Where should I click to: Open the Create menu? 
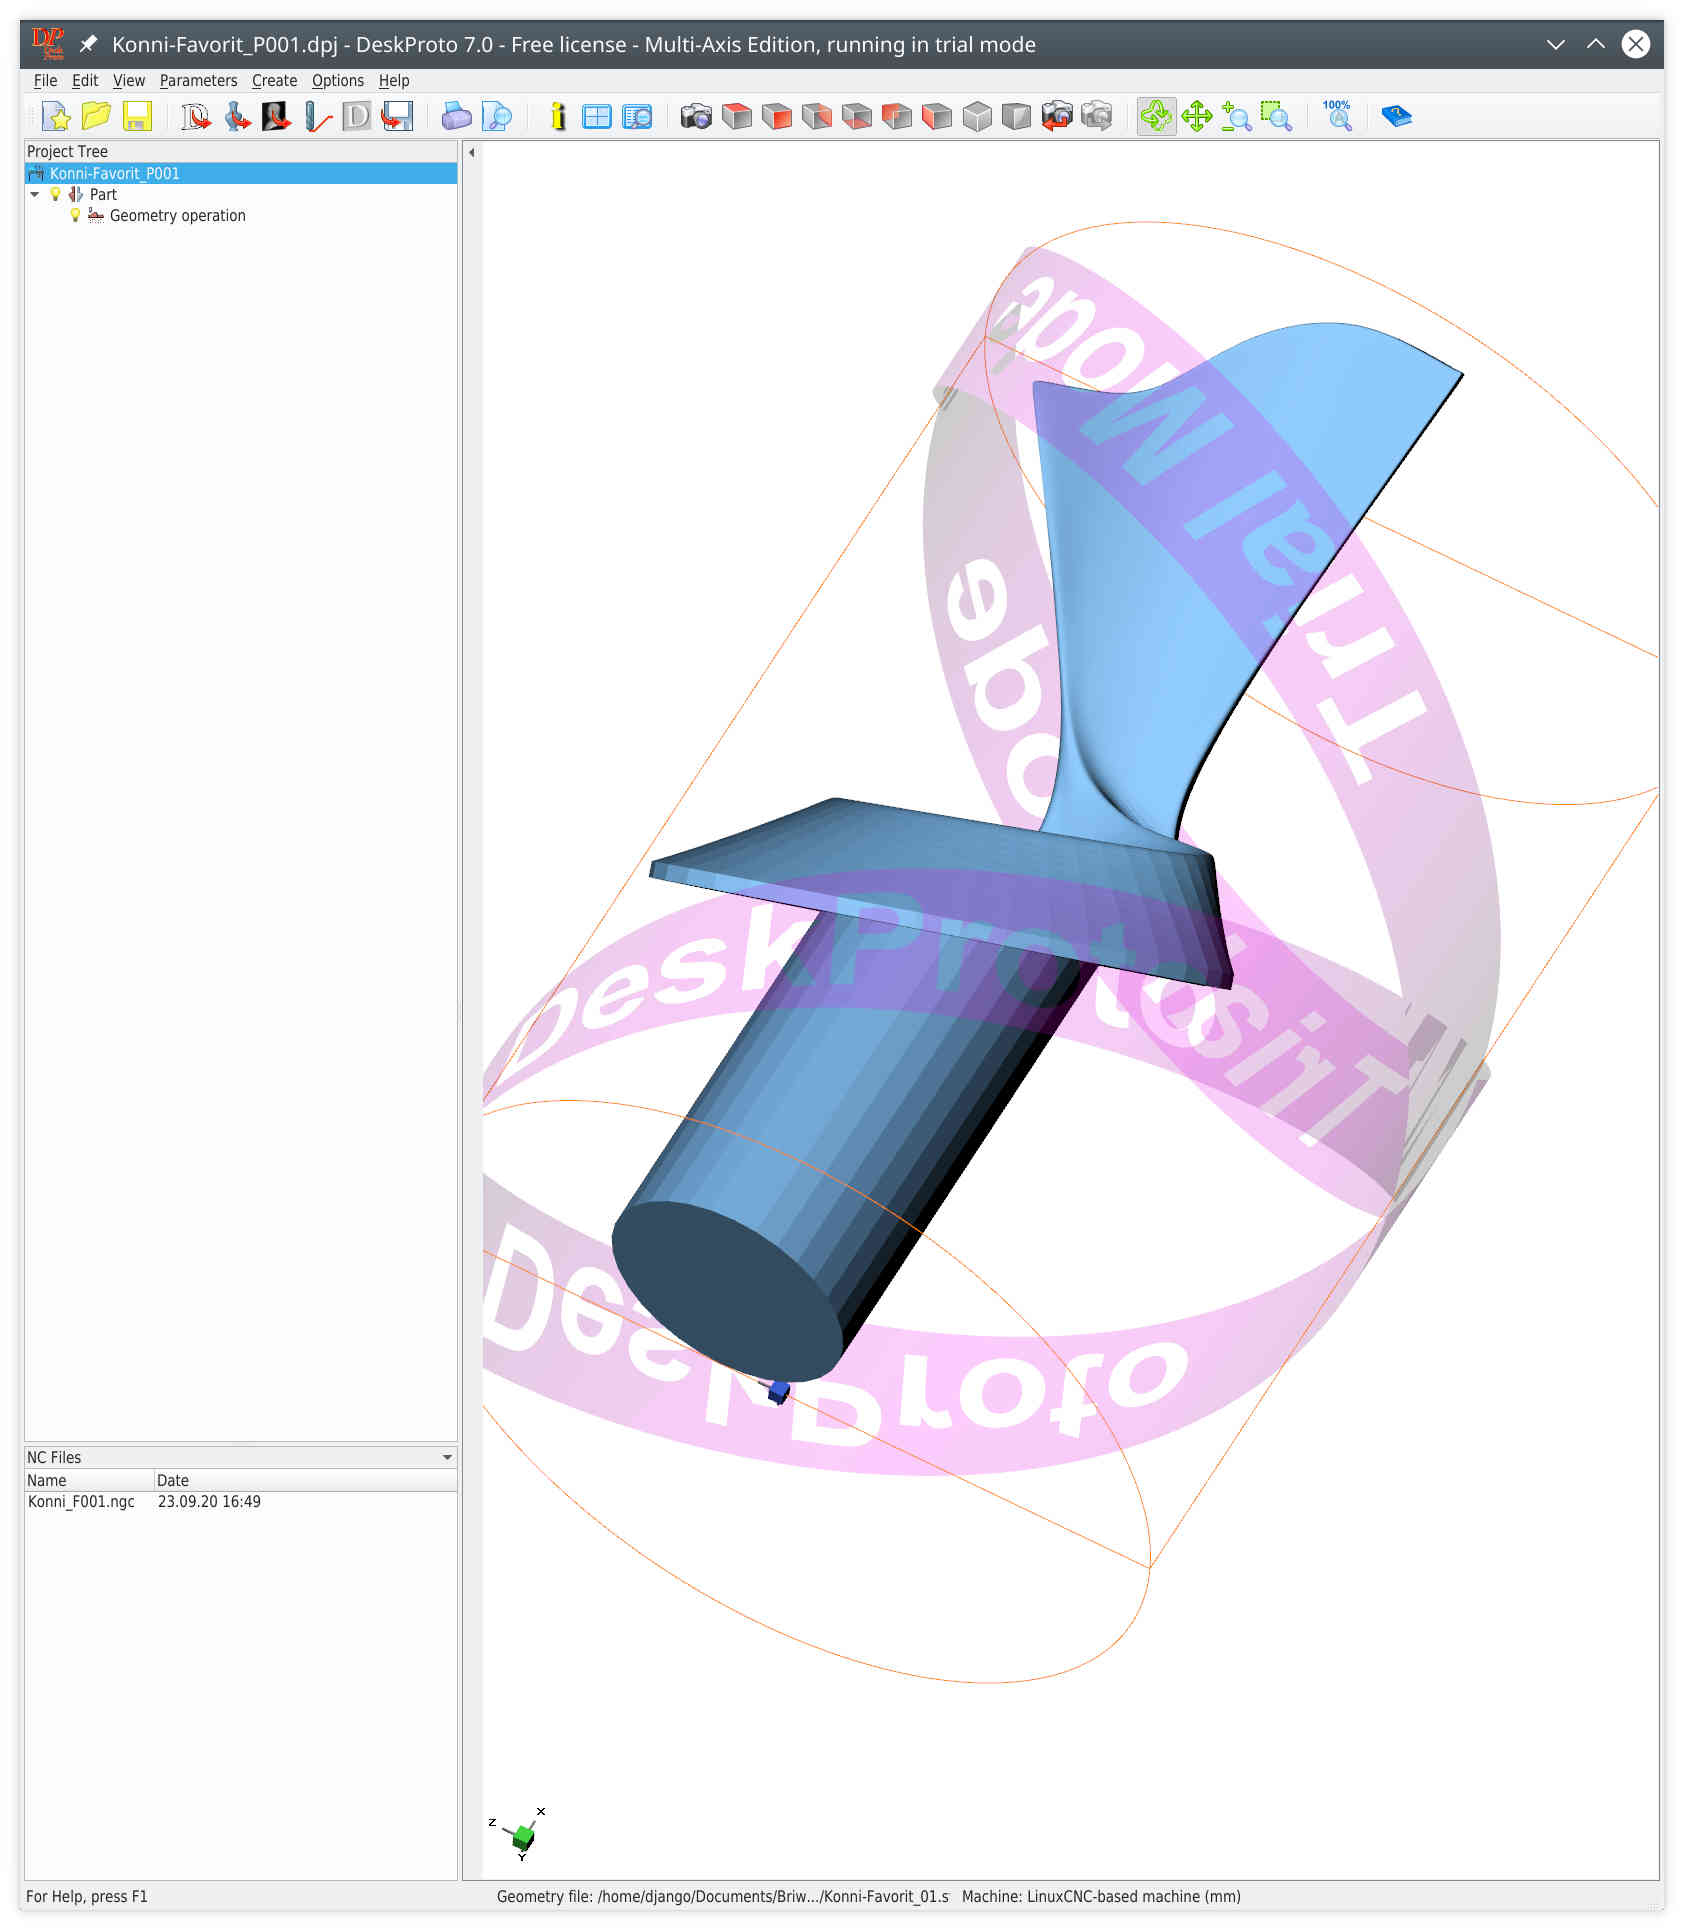coord(274,80)
